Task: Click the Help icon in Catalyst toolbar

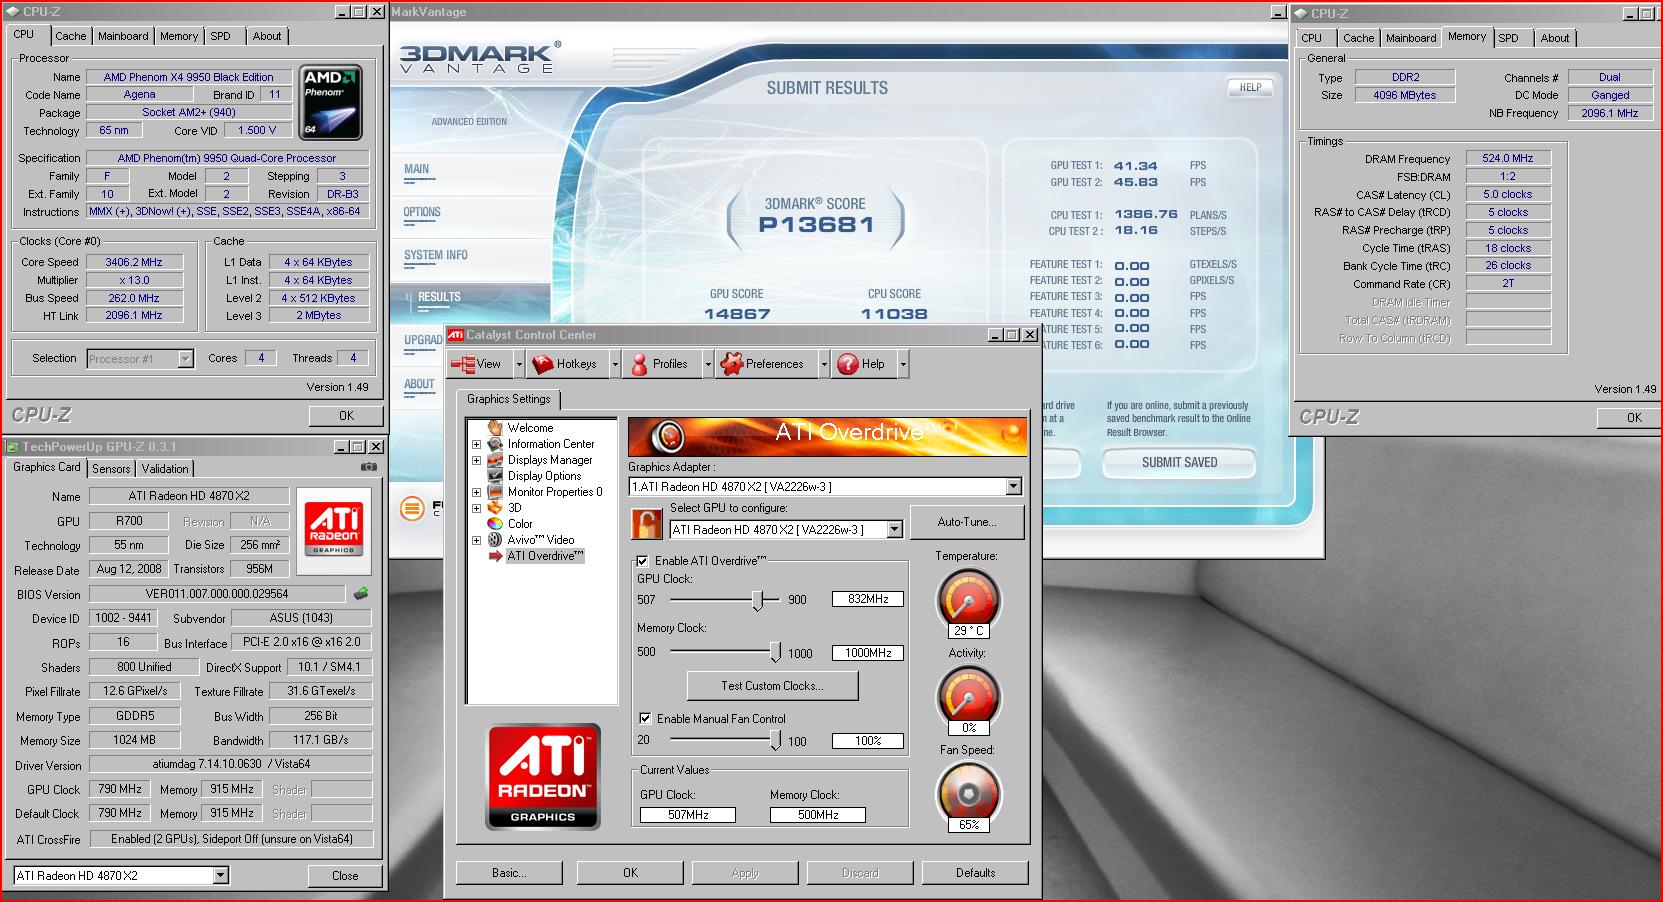Action: tap(847, 364)
